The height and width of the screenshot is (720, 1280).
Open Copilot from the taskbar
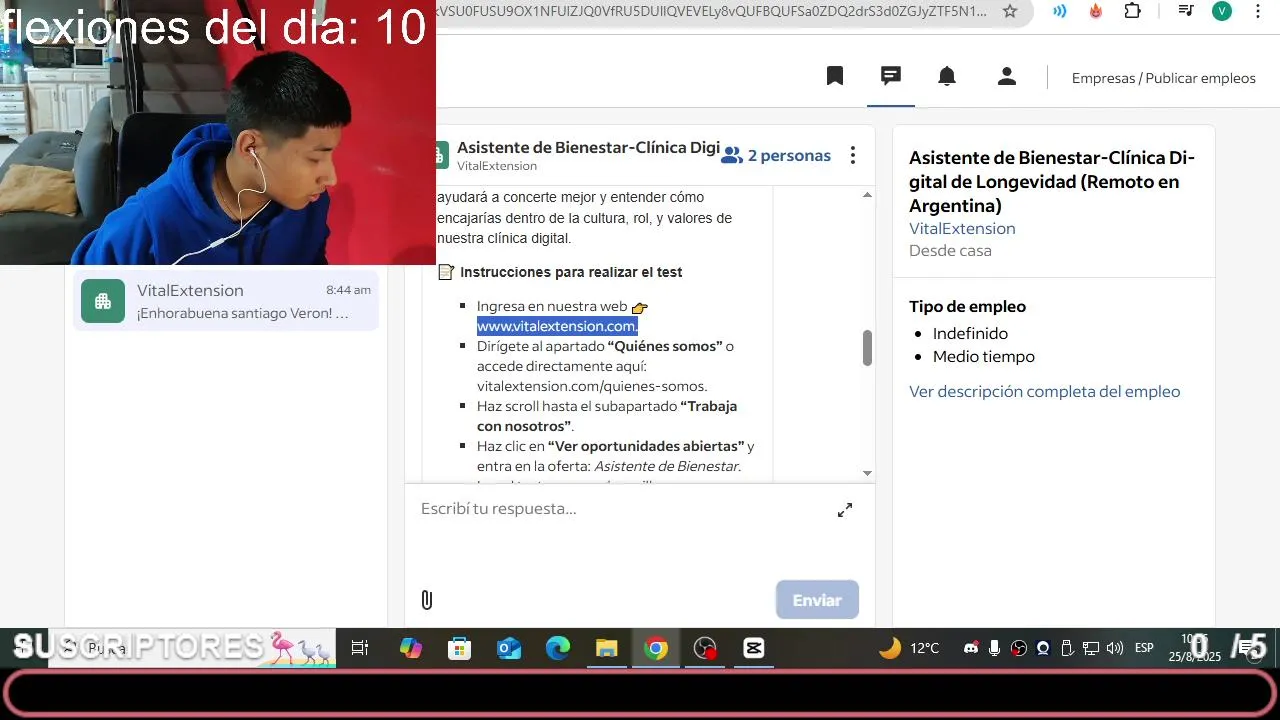pyautogui.click(x=410, y=648)
